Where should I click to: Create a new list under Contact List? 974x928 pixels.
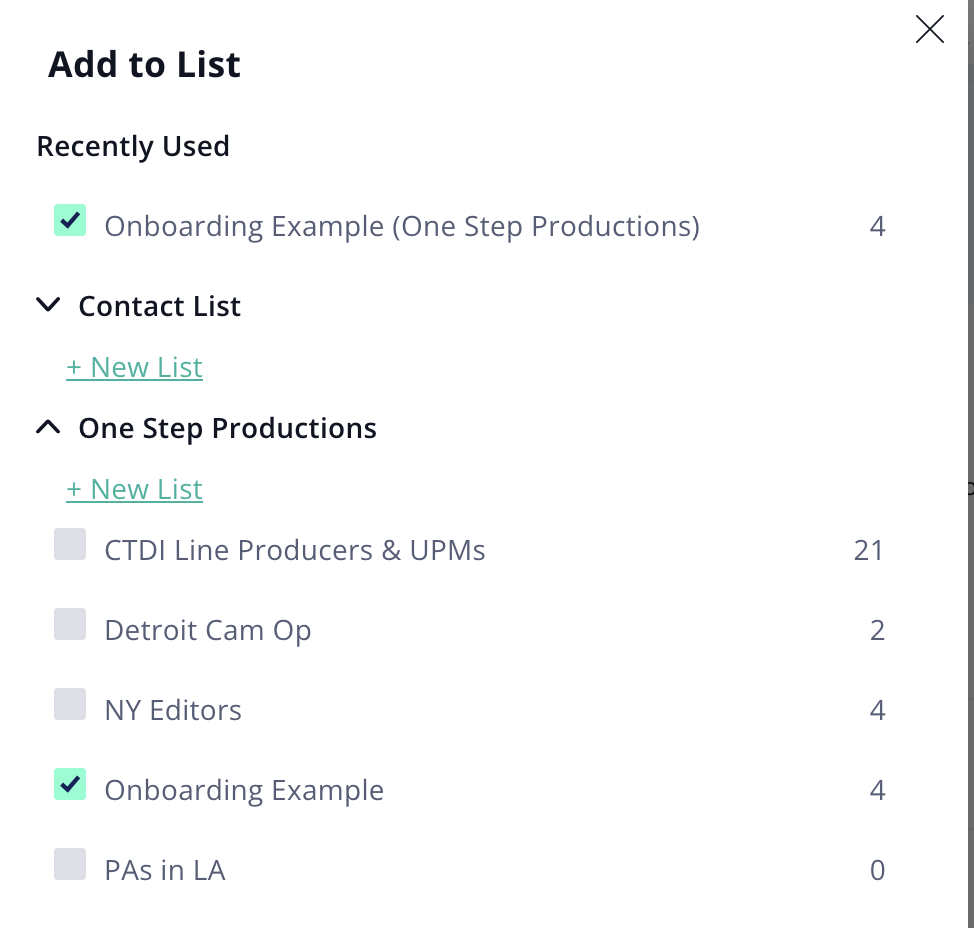[134, 367]
